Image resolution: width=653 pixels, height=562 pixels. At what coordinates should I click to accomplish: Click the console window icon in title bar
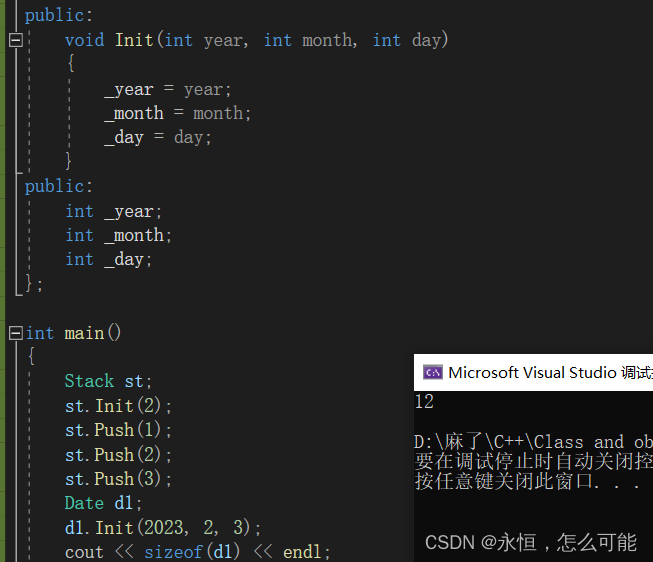(x=433, y=372)
